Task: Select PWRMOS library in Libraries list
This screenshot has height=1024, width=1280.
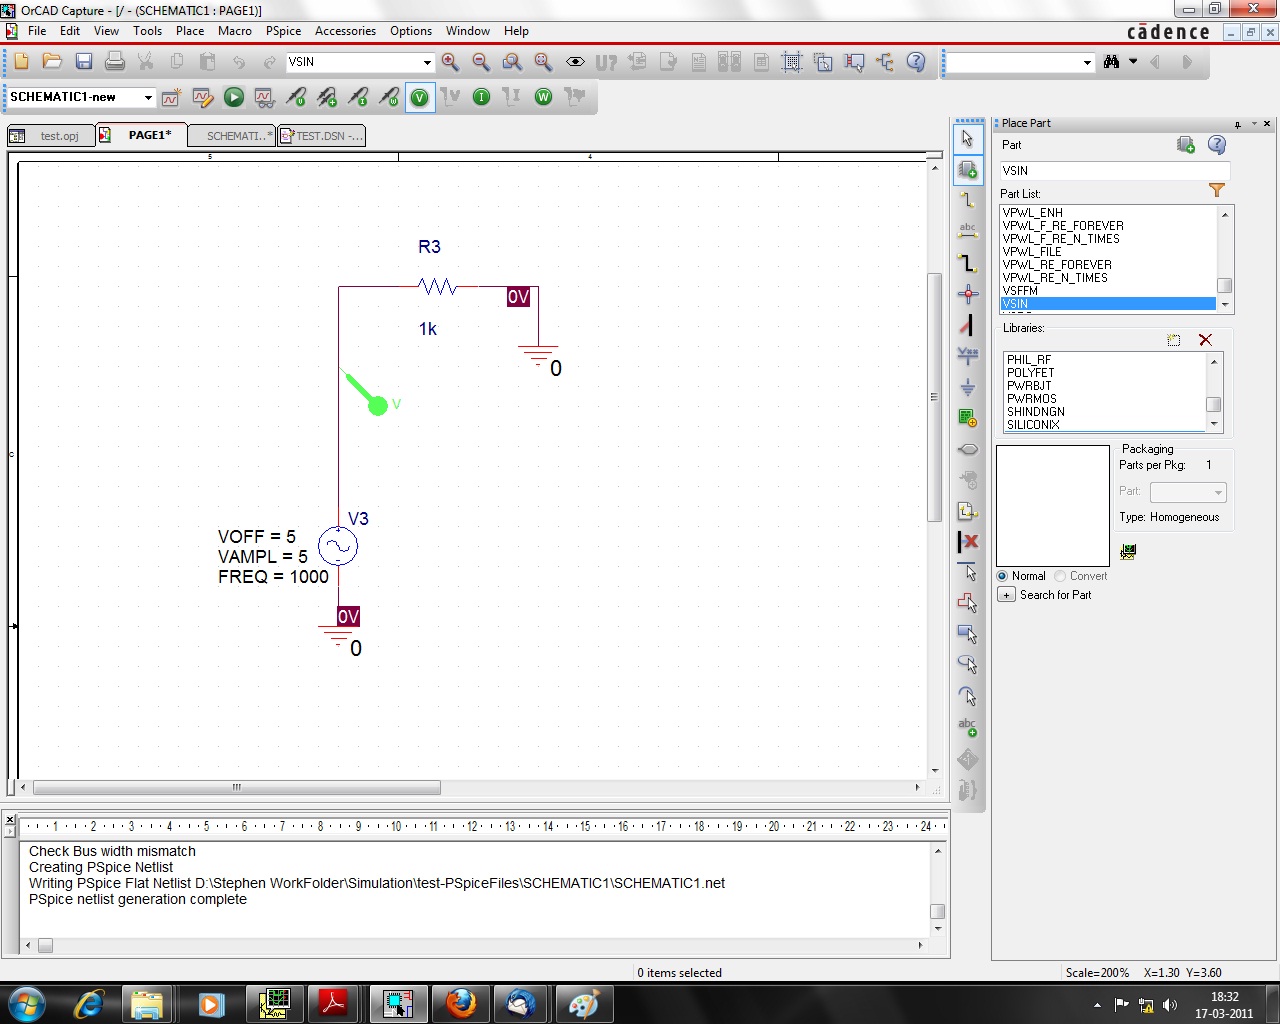Action: (x=1032, y=399)
